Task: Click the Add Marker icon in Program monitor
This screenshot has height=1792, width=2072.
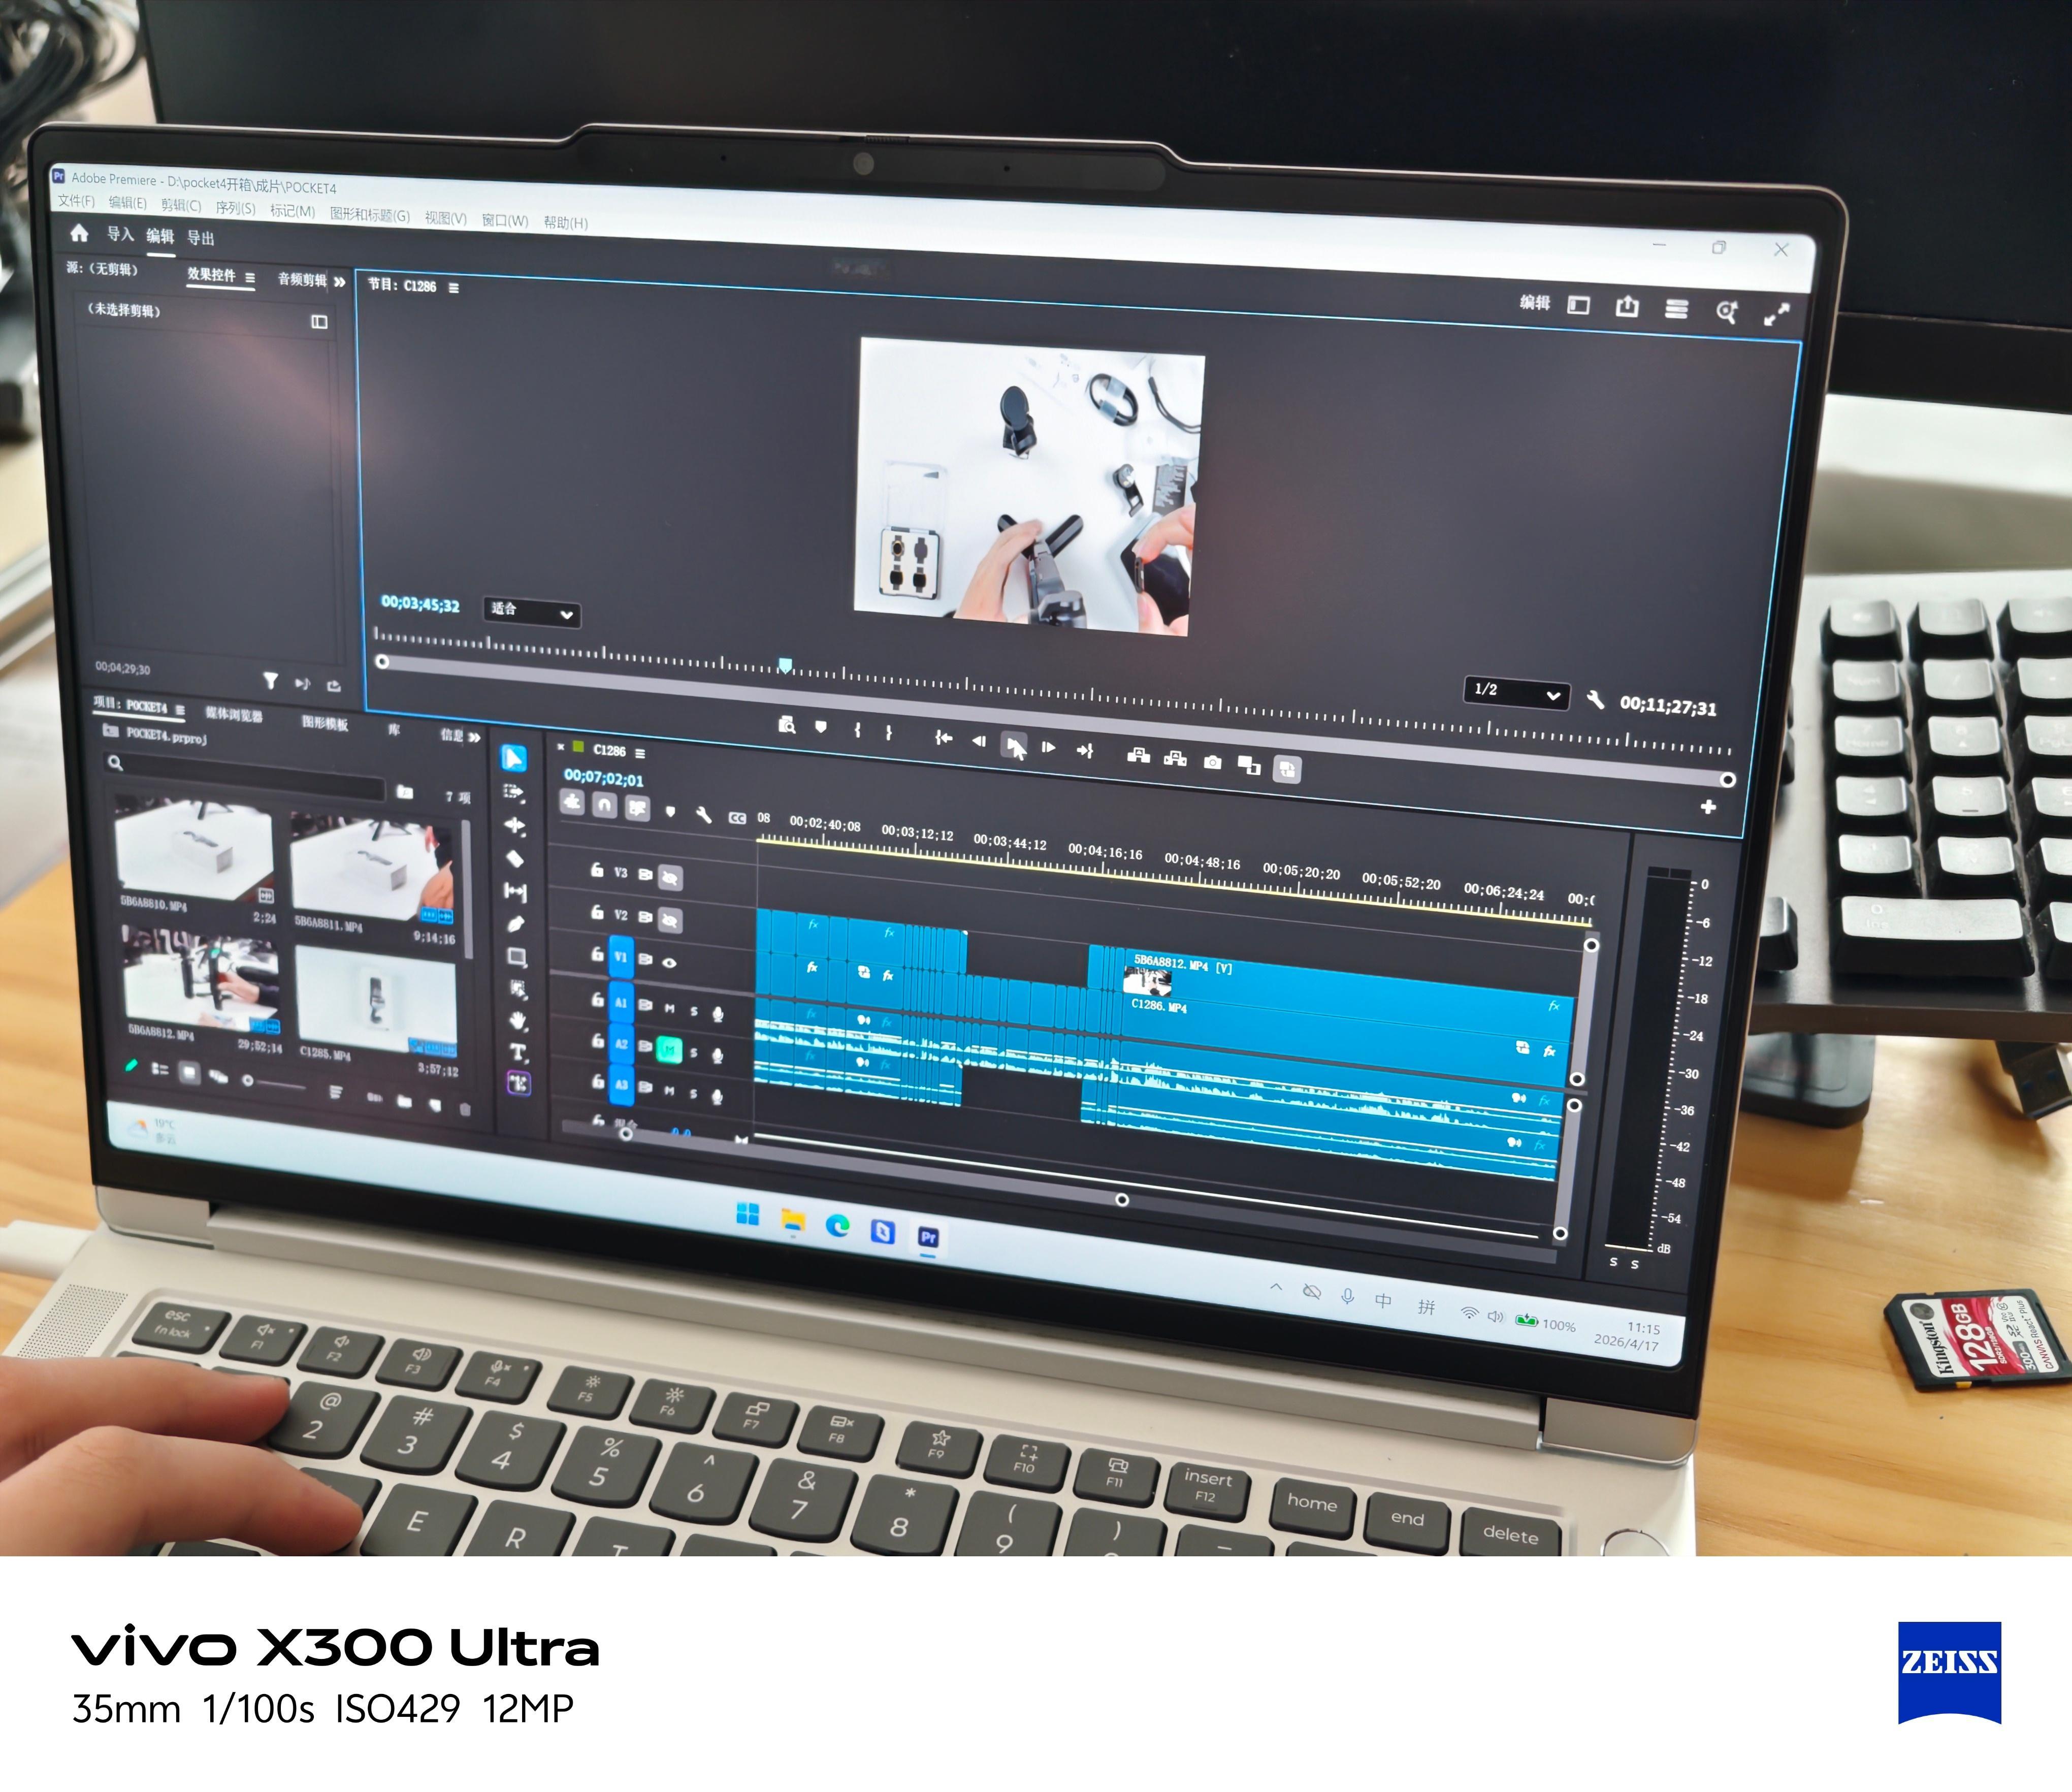Action: pyautogui.click(x=821, y=727)
